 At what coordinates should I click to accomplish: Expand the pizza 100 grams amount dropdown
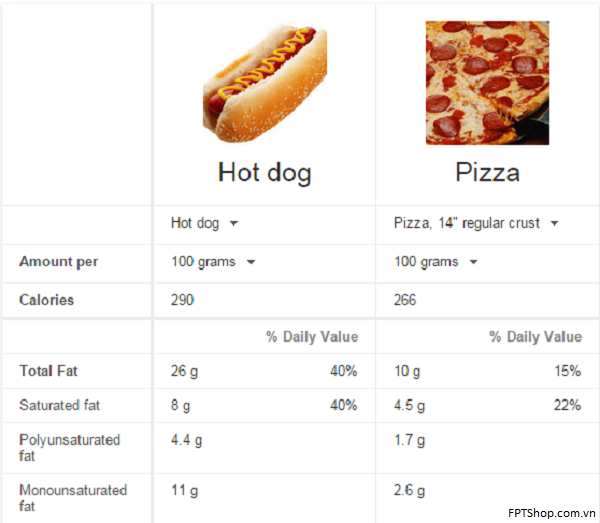click(436, 262)
